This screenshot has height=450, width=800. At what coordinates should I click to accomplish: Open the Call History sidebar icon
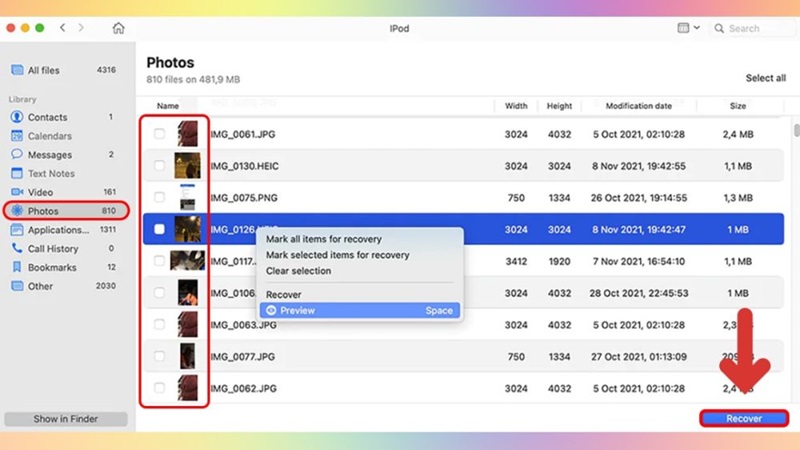pyautogui.click(x=17, y=248)
